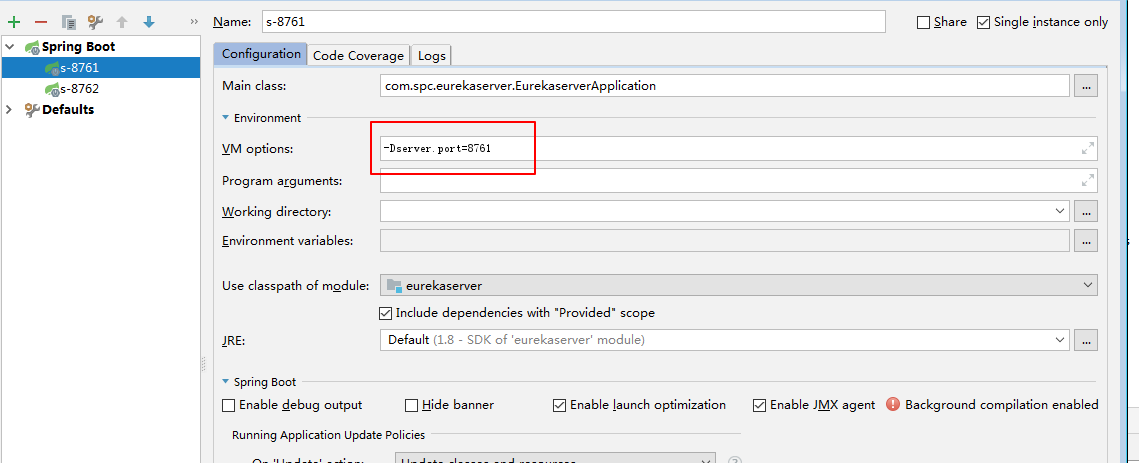
Task: Switch to Code Coverage tab
Action: pyautogui.click(x=358, y=55)
